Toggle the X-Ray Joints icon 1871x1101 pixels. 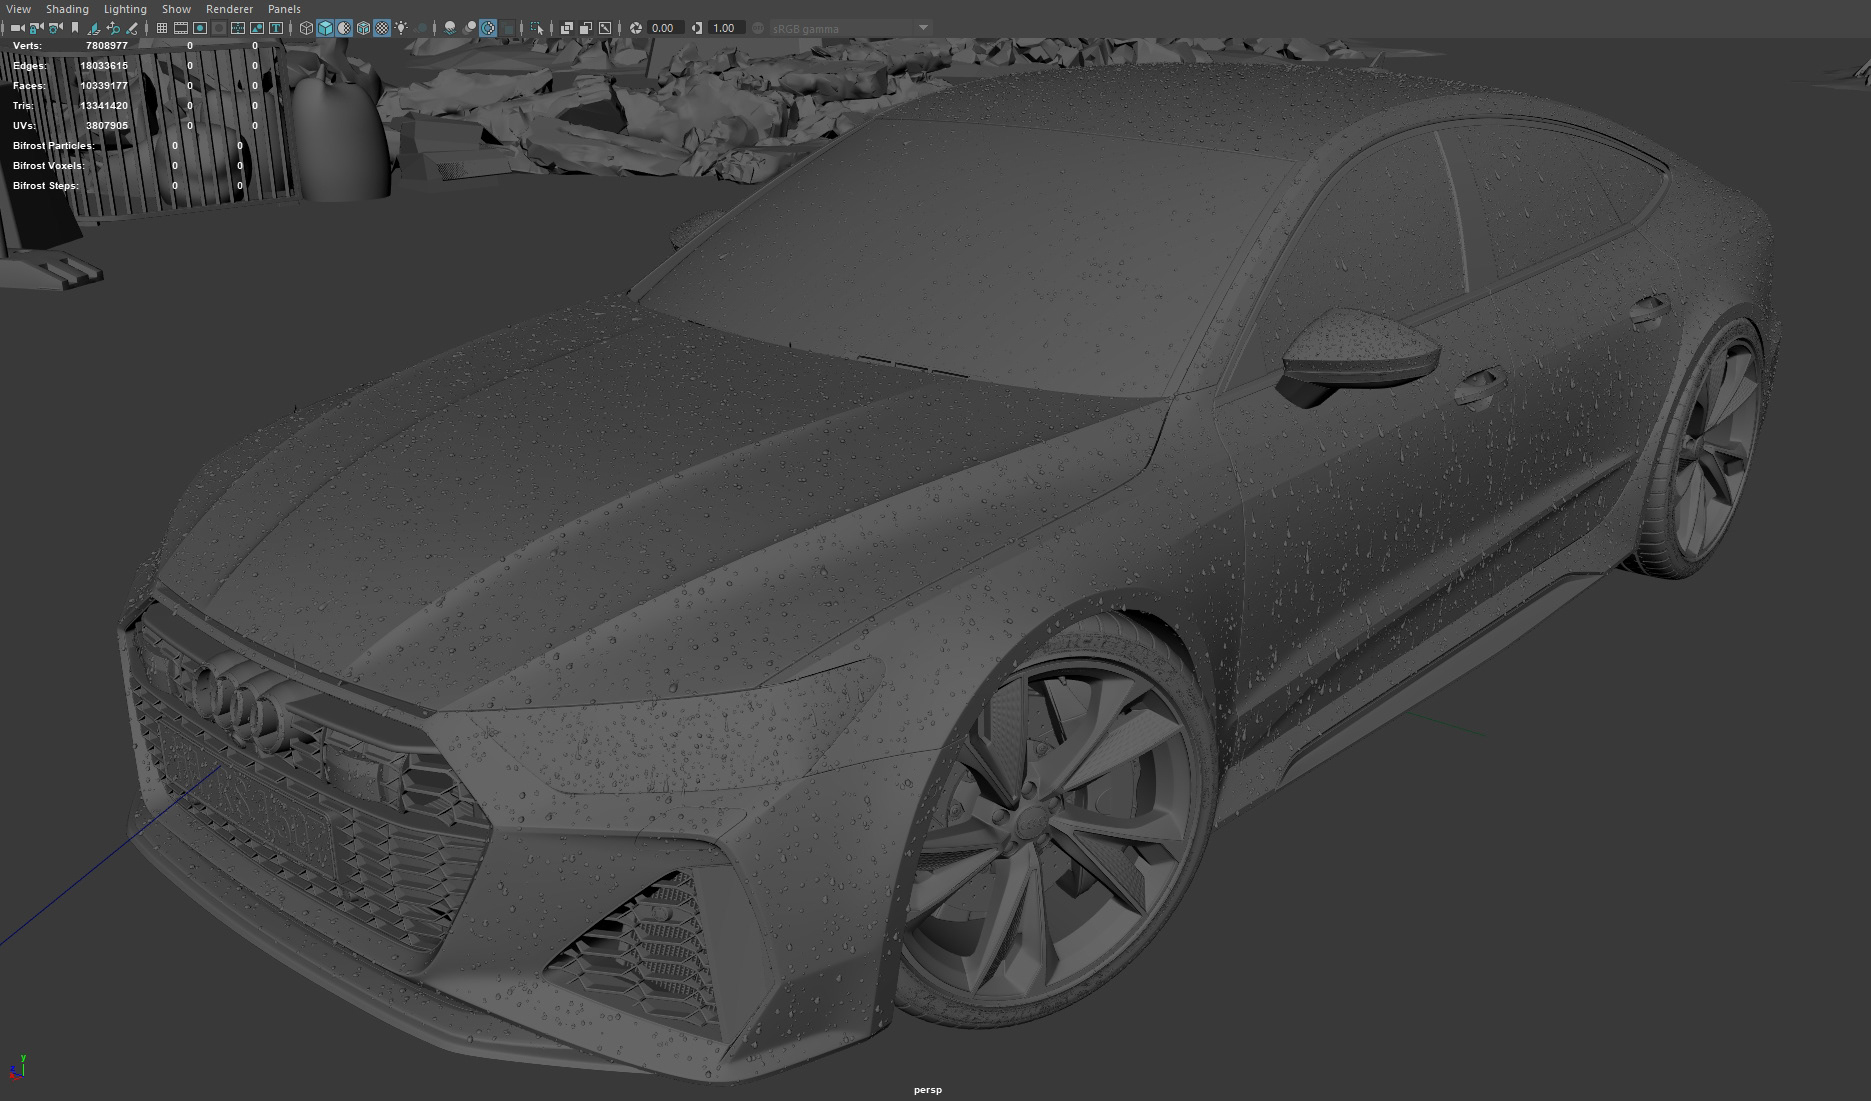[605, 28]
